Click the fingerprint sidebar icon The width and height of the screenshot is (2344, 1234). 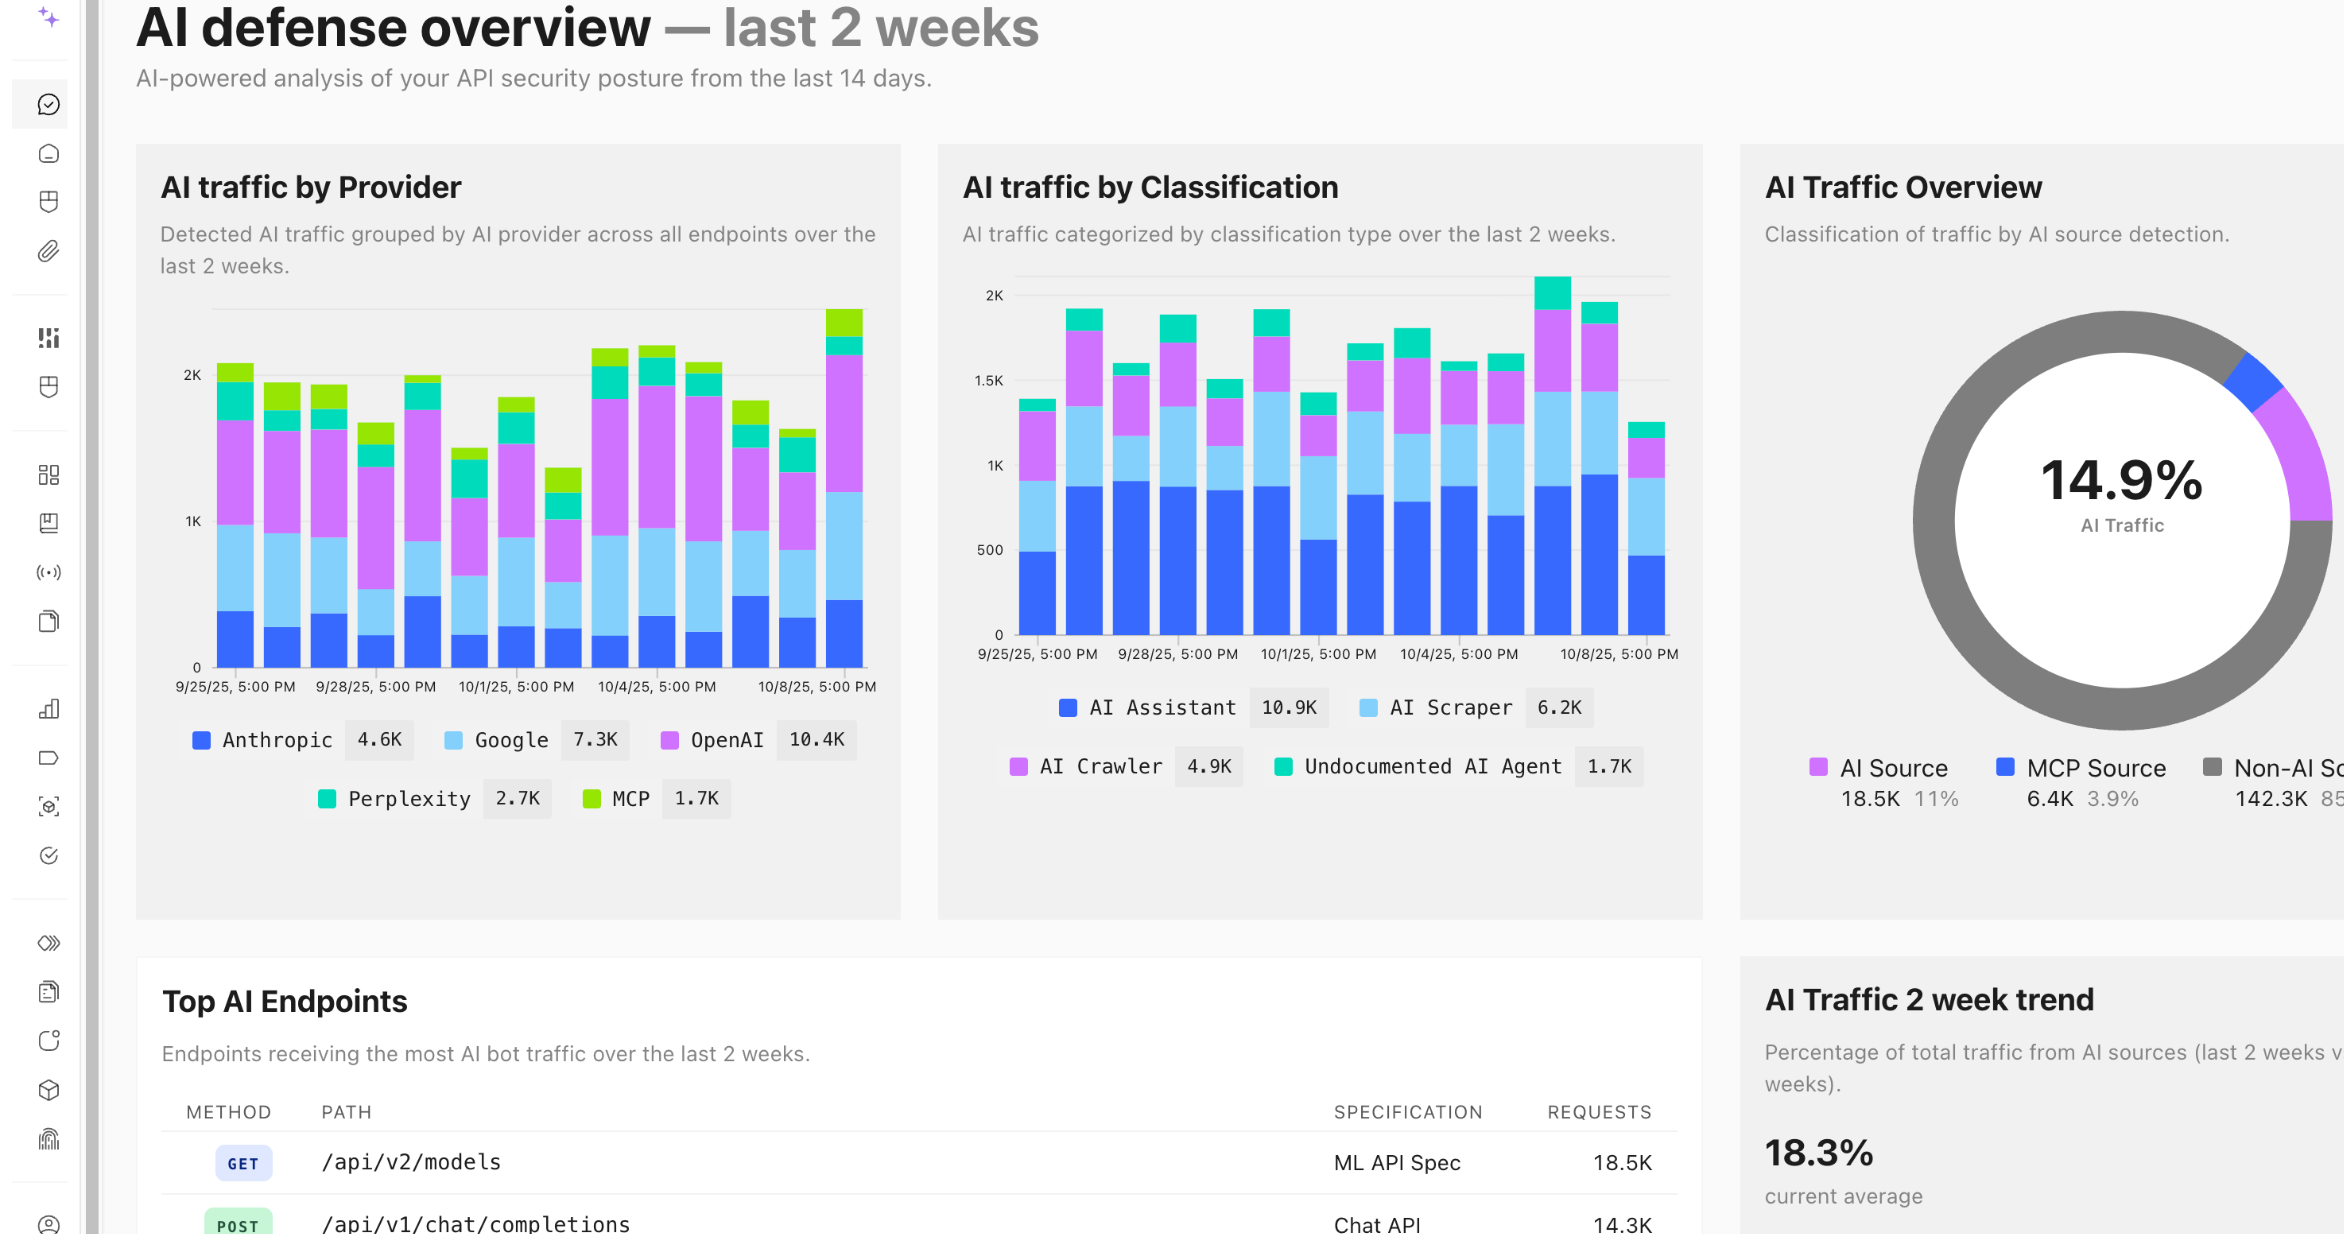click(48, 1139)
